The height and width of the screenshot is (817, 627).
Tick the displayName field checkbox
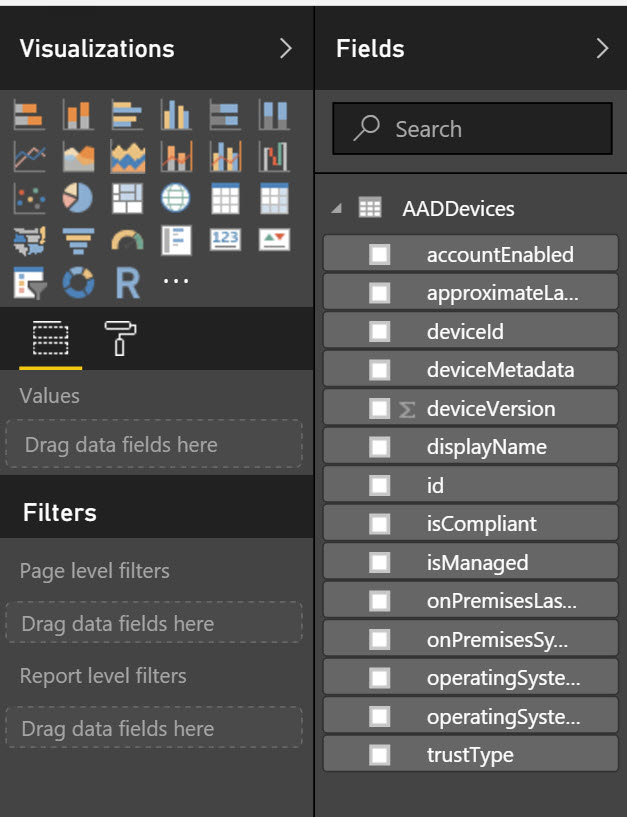379,447
